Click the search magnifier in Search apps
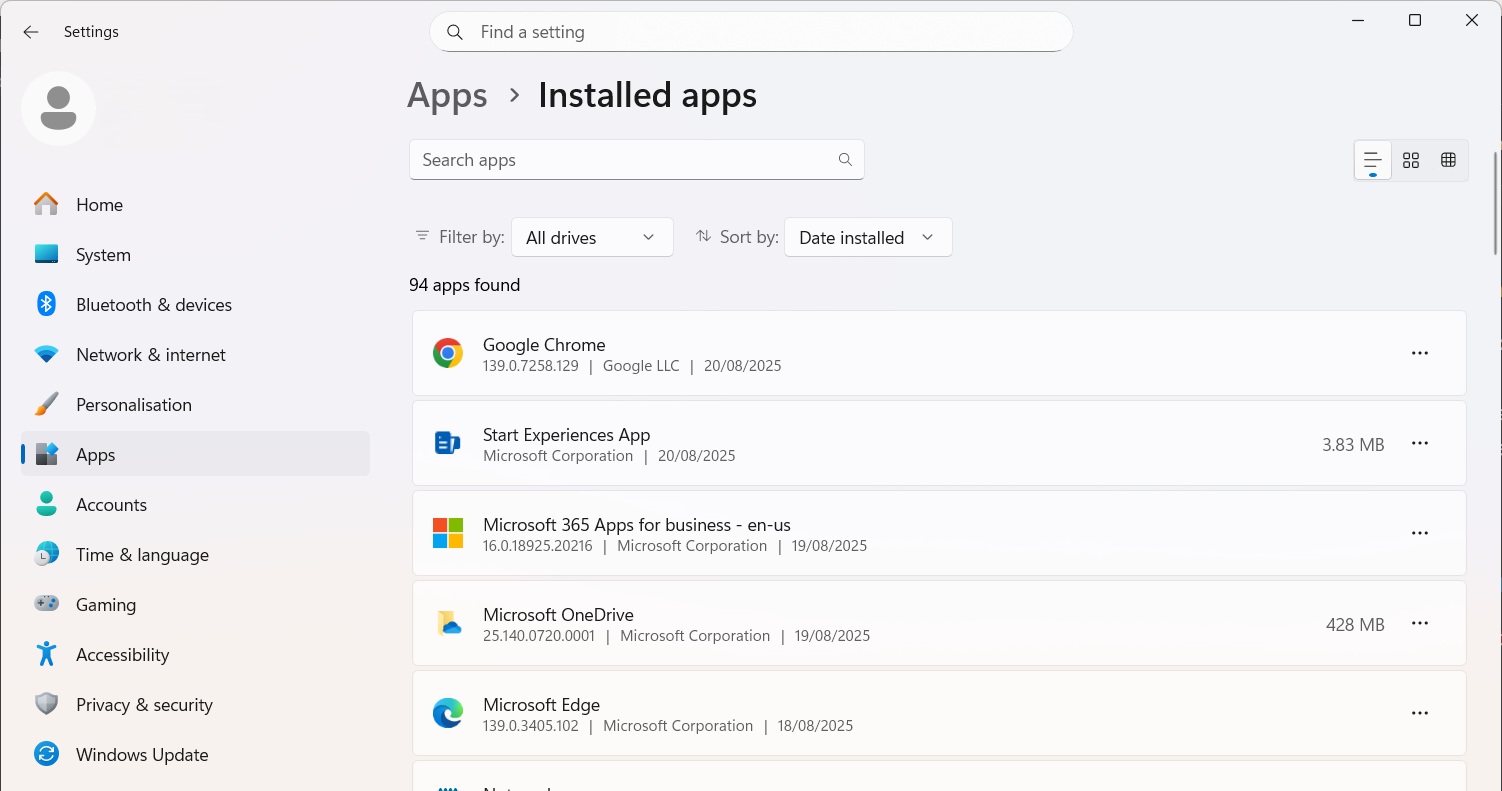Image resolution: width=1502 pixels, height=791 pixels. [845, 160]
